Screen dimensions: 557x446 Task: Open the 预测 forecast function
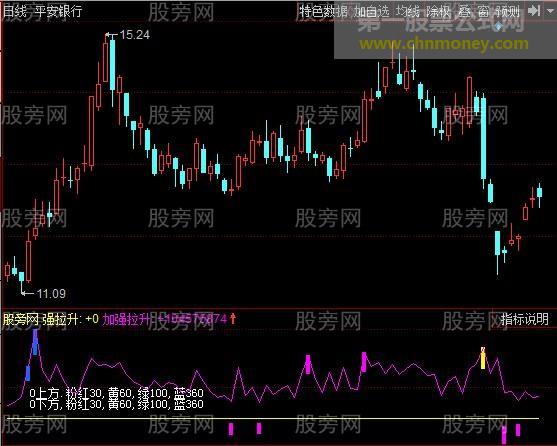tap(508, 12)
